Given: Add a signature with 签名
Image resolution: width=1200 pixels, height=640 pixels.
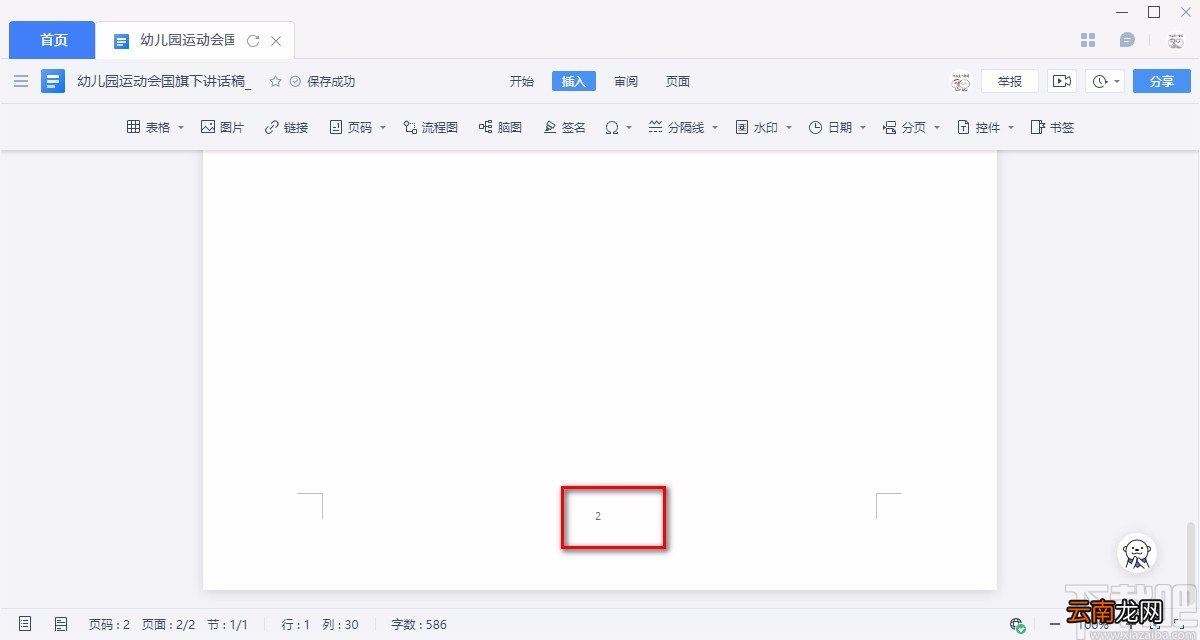Looking at the screenshot, I should (564, 127).
